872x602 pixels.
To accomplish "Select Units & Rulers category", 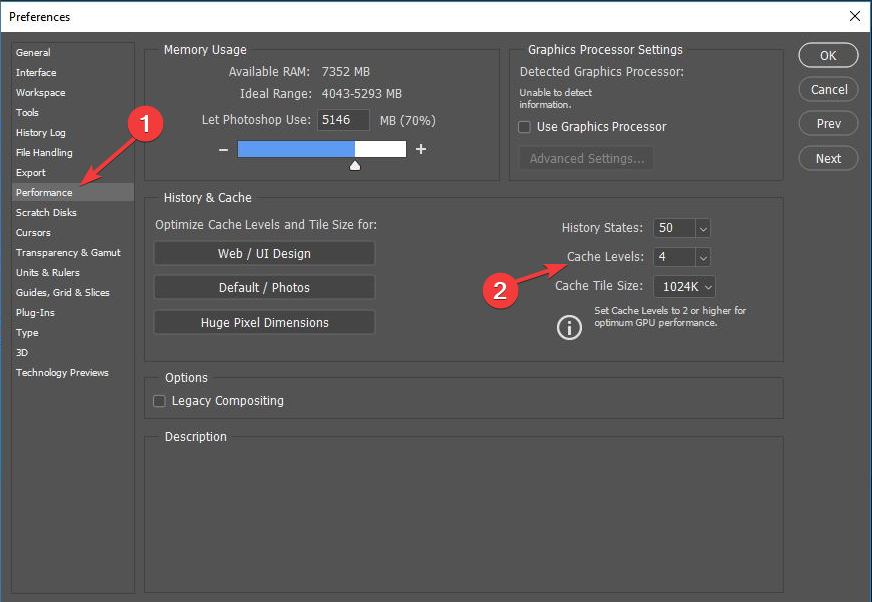I will [x=47, y=273].
